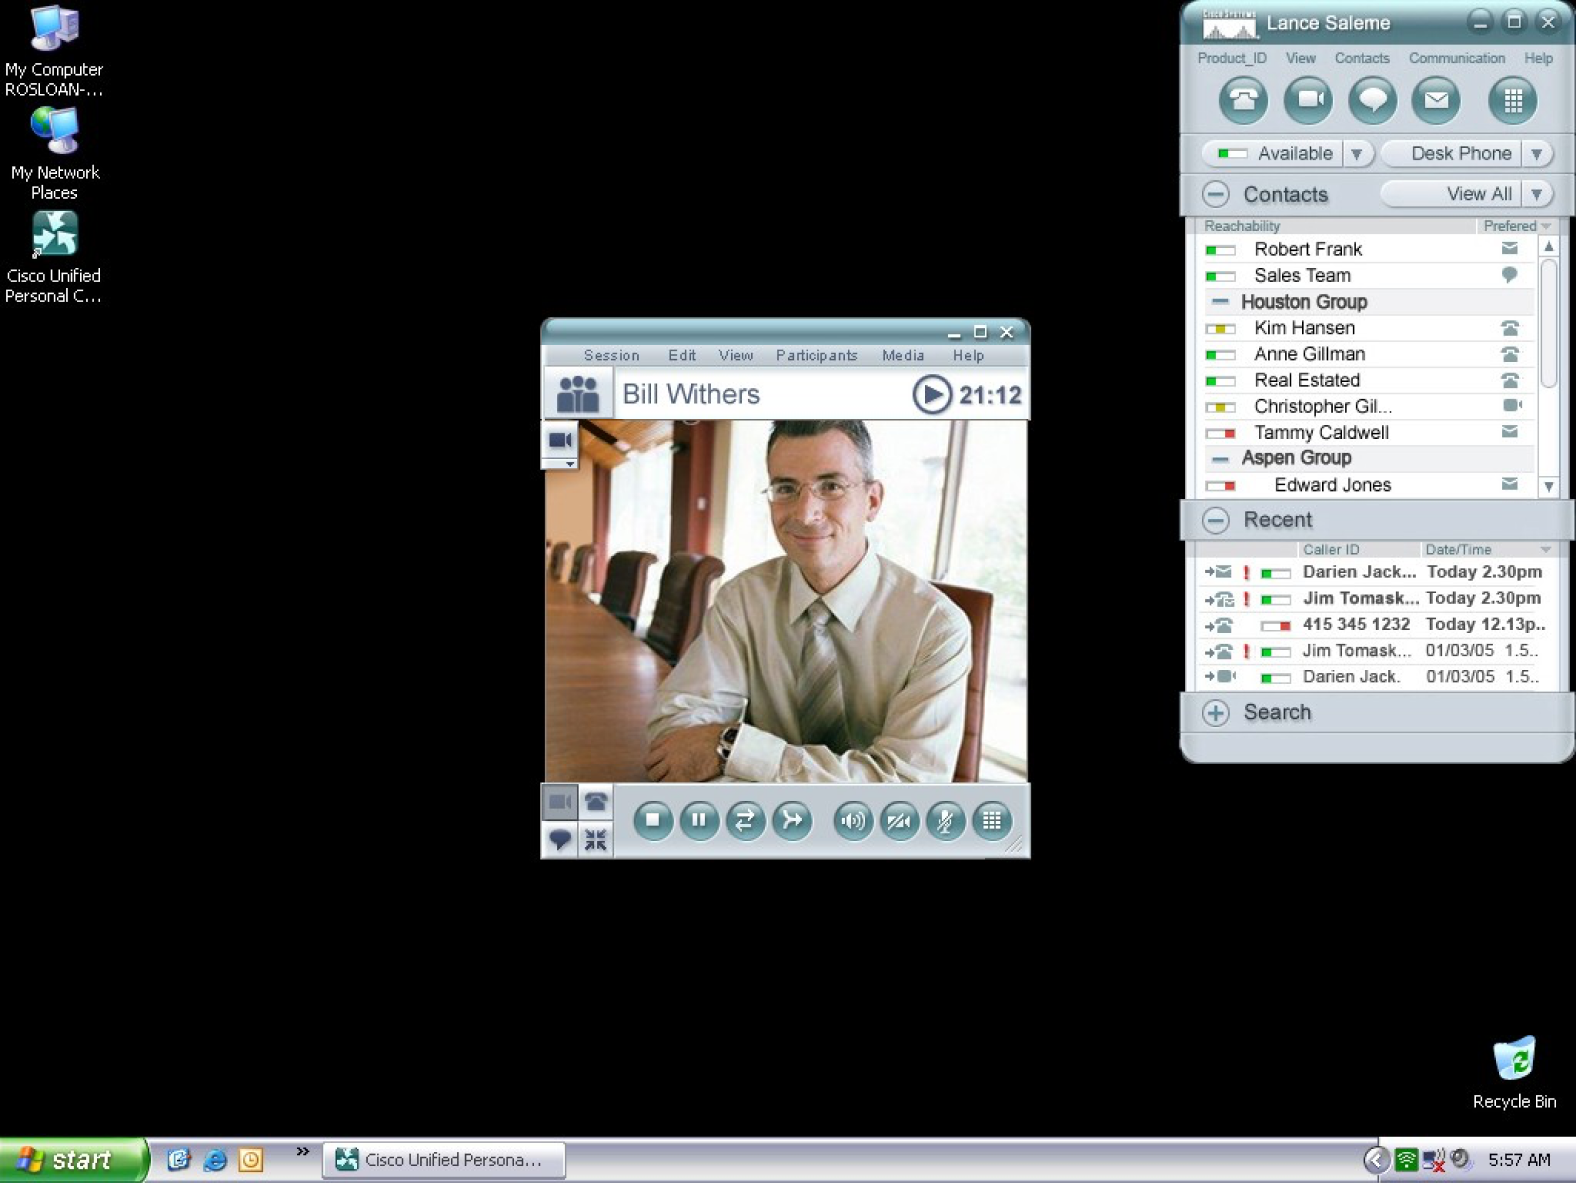Open the dial pad in the Lance Saleme window
The image size is (1576, 1183).
(x=1513, y=100)
